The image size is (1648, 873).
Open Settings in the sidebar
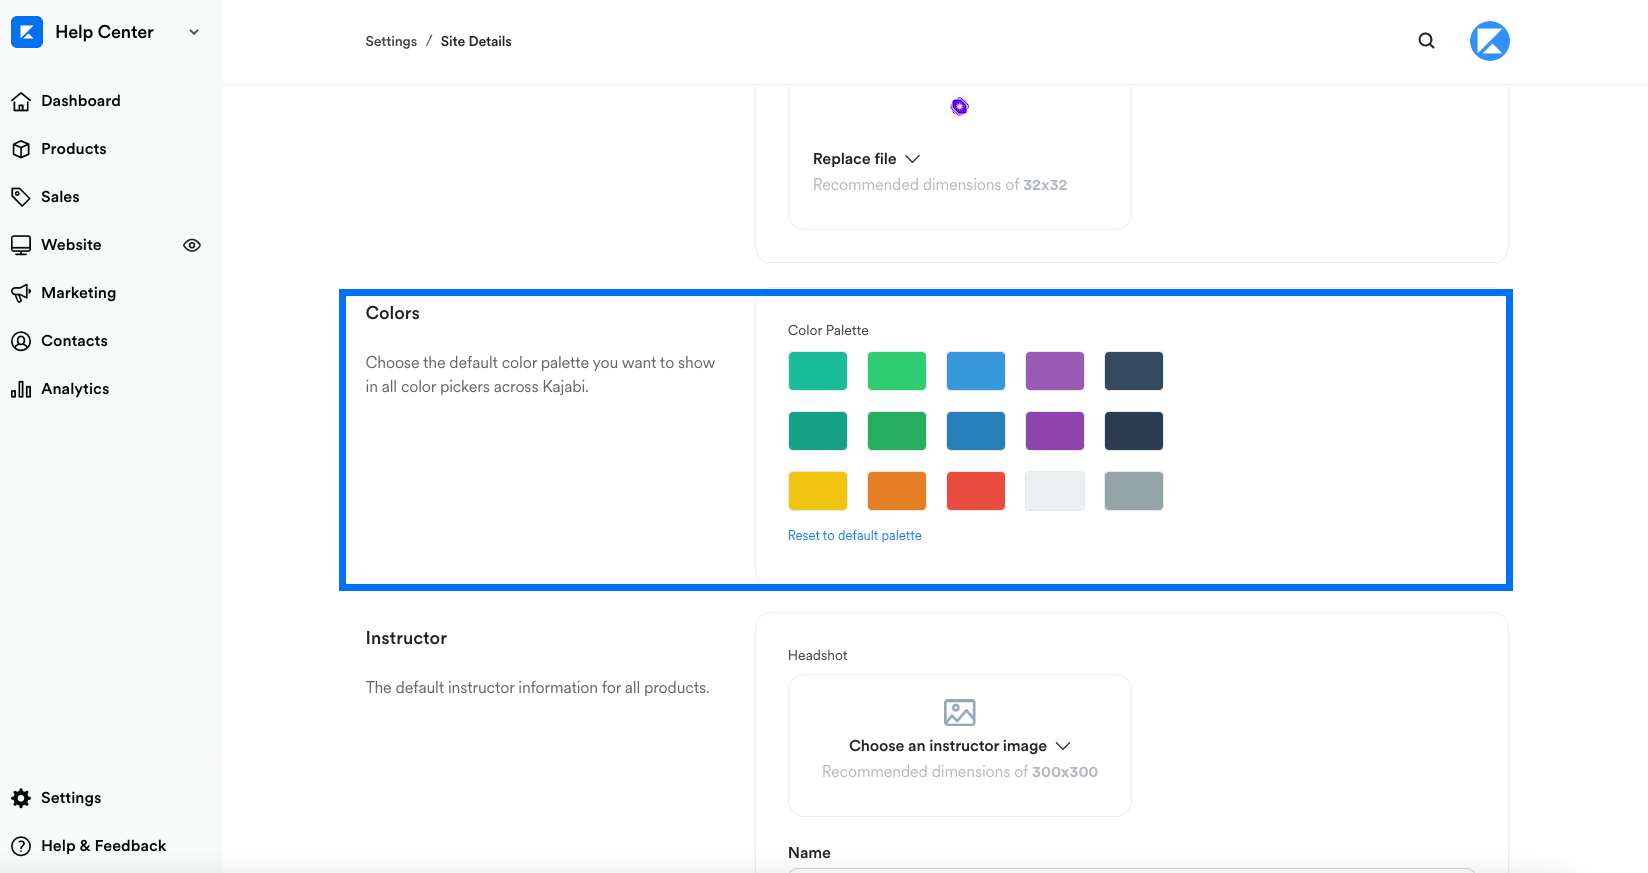click(x=71, y=798)
